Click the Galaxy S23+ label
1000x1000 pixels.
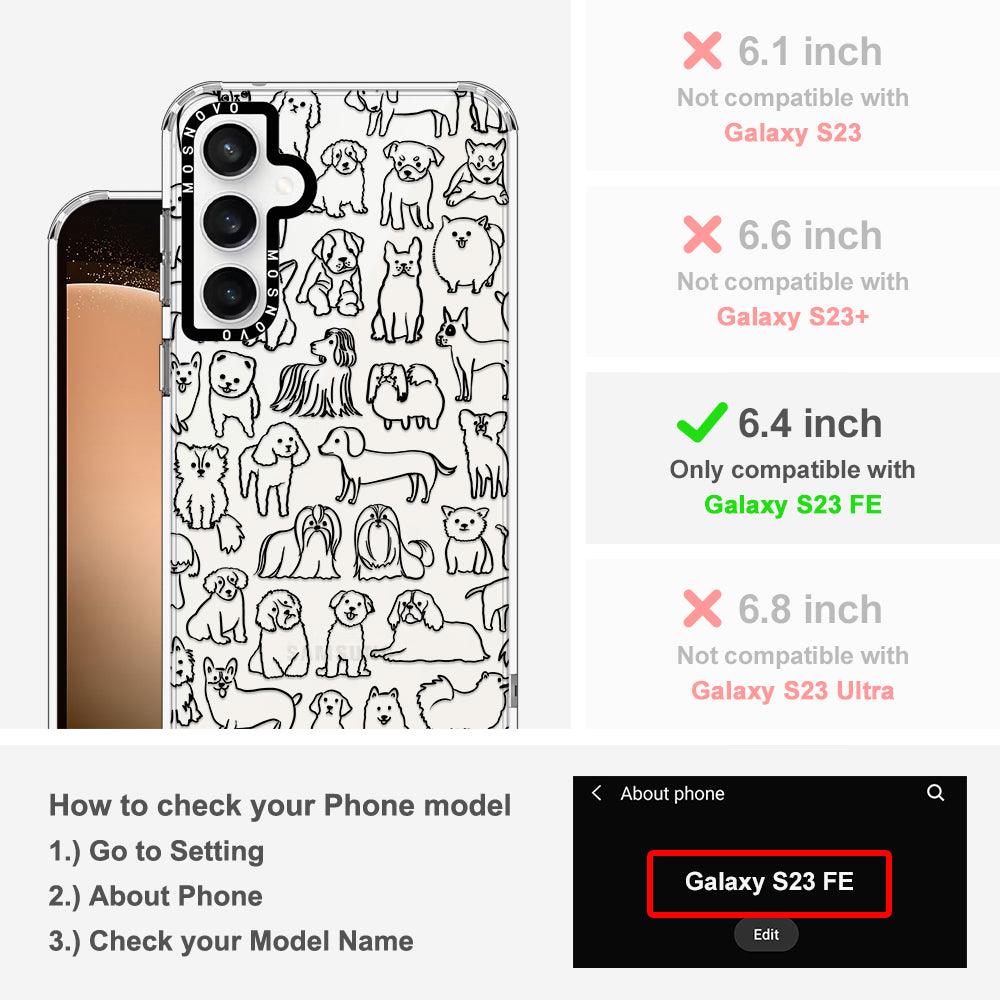click(793, 316)
